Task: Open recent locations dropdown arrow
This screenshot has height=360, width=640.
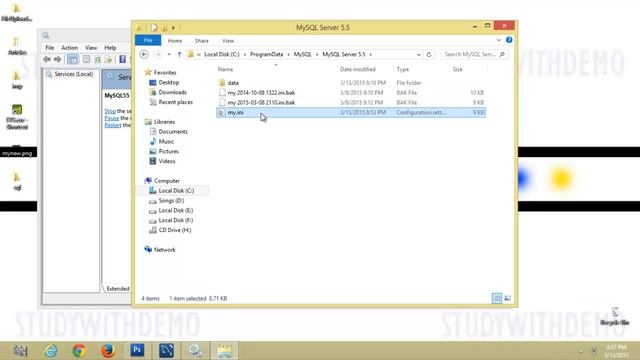Action: pyautogui.click(x=169, y=54)
